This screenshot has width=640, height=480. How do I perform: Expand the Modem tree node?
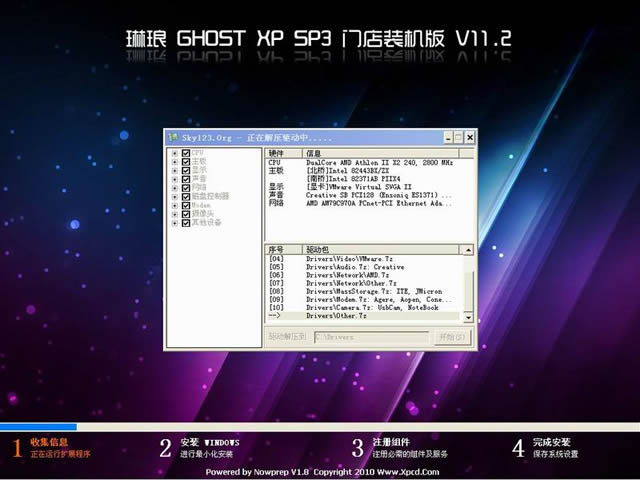175,205
